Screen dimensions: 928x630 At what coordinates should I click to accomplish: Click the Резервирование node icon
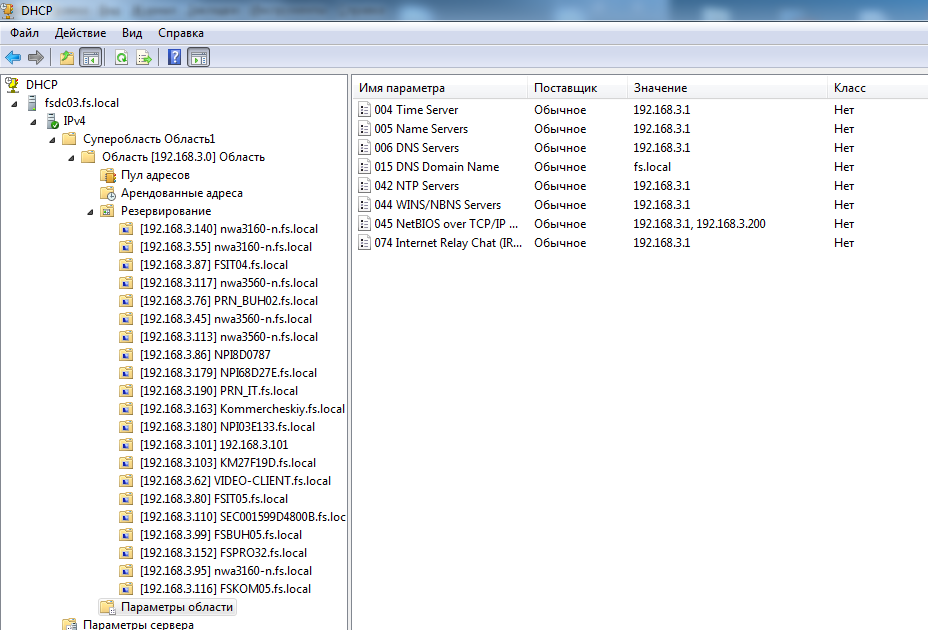point(107,211)
